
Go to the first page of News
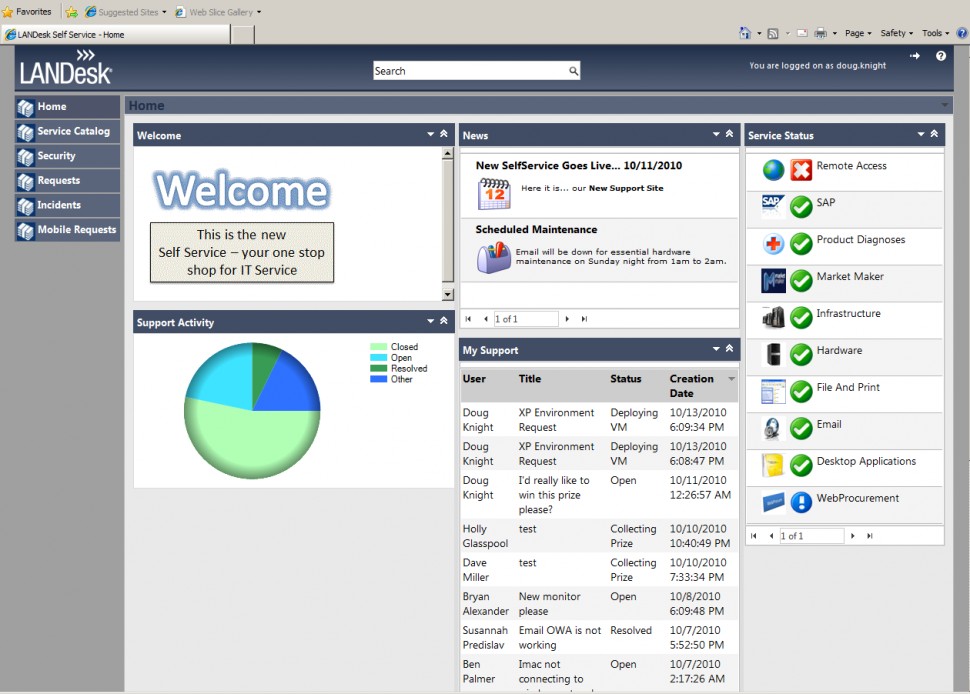pyautogui.click(x=468, y=319)
